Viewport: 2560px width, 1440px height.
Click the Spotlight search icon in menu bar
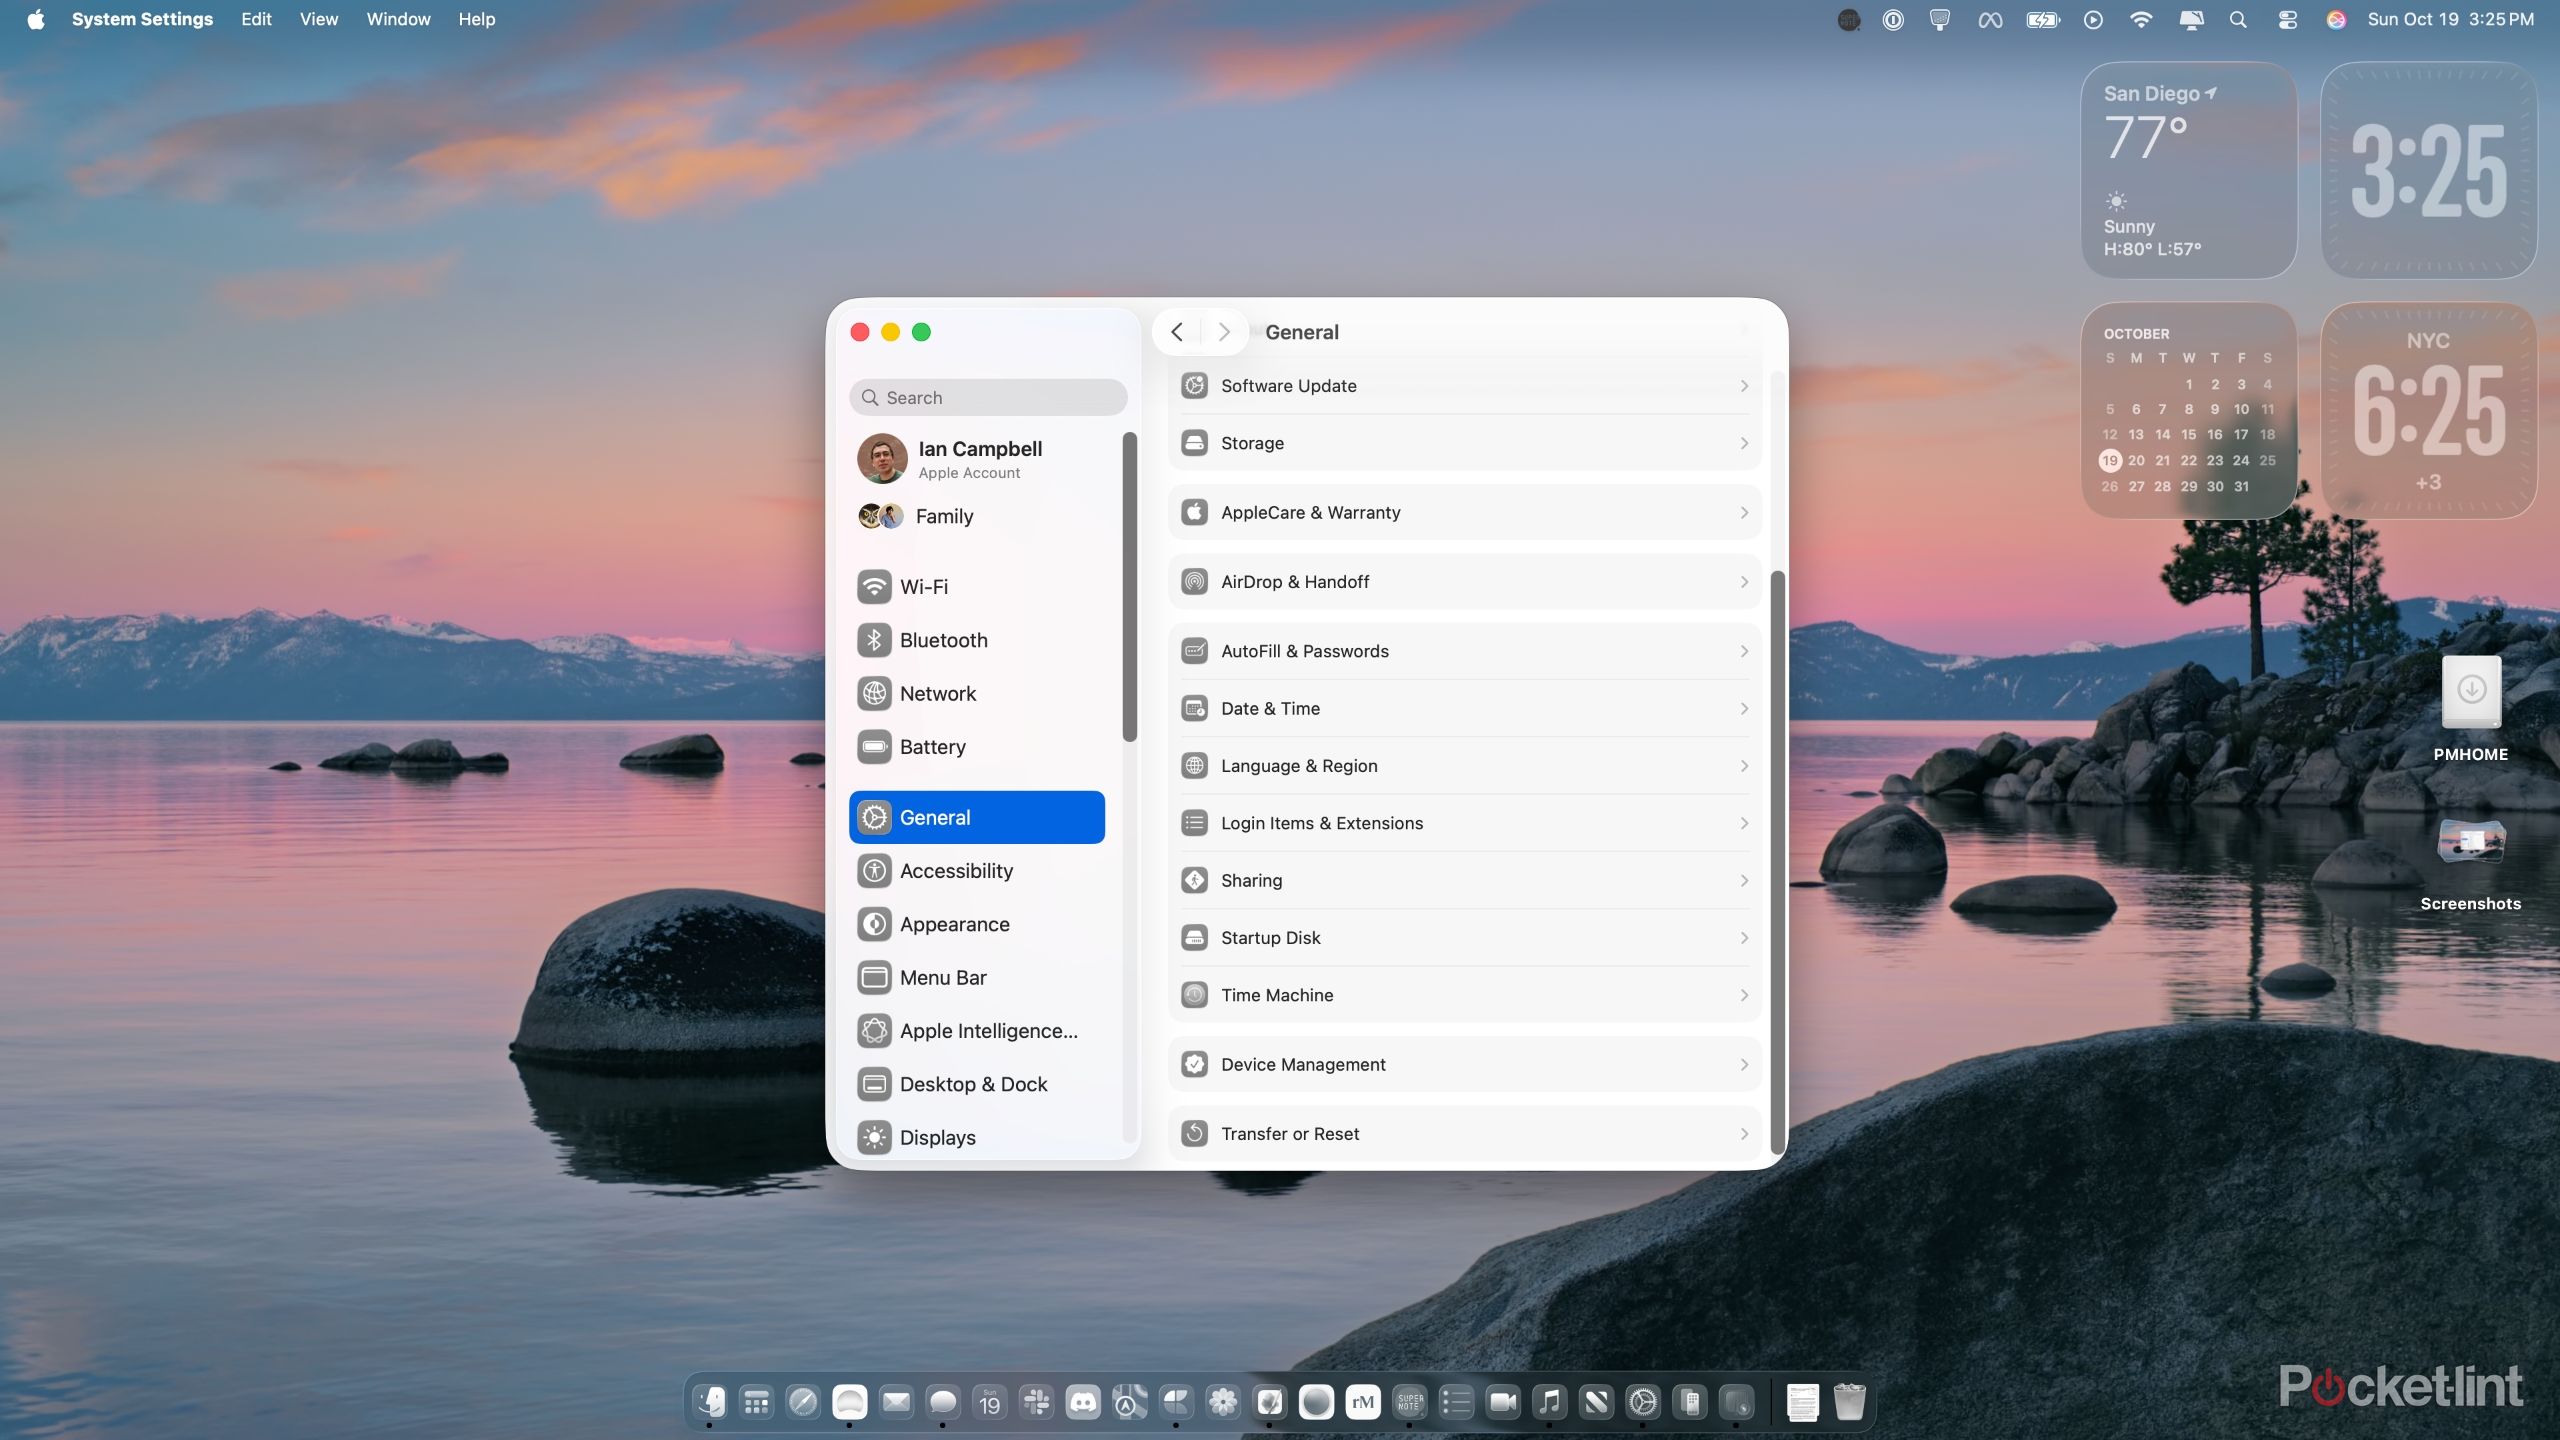[x=2238, y=20]
